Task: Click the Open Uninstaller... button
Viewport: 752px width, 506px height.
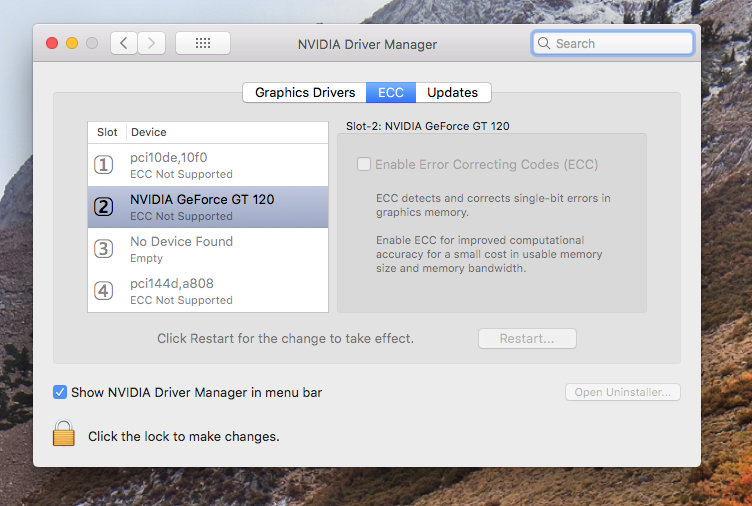Action: click(623, 392)
